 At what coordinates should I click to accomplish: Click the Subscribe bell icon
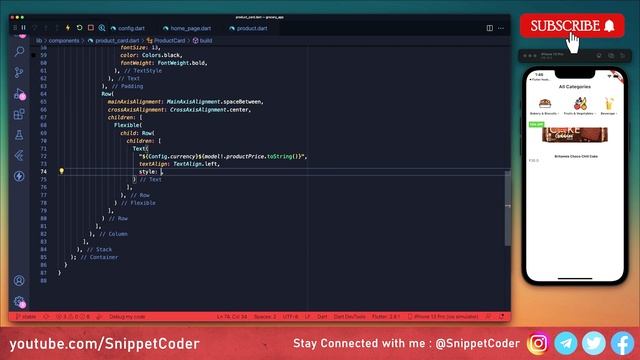[x=609, y=26]
